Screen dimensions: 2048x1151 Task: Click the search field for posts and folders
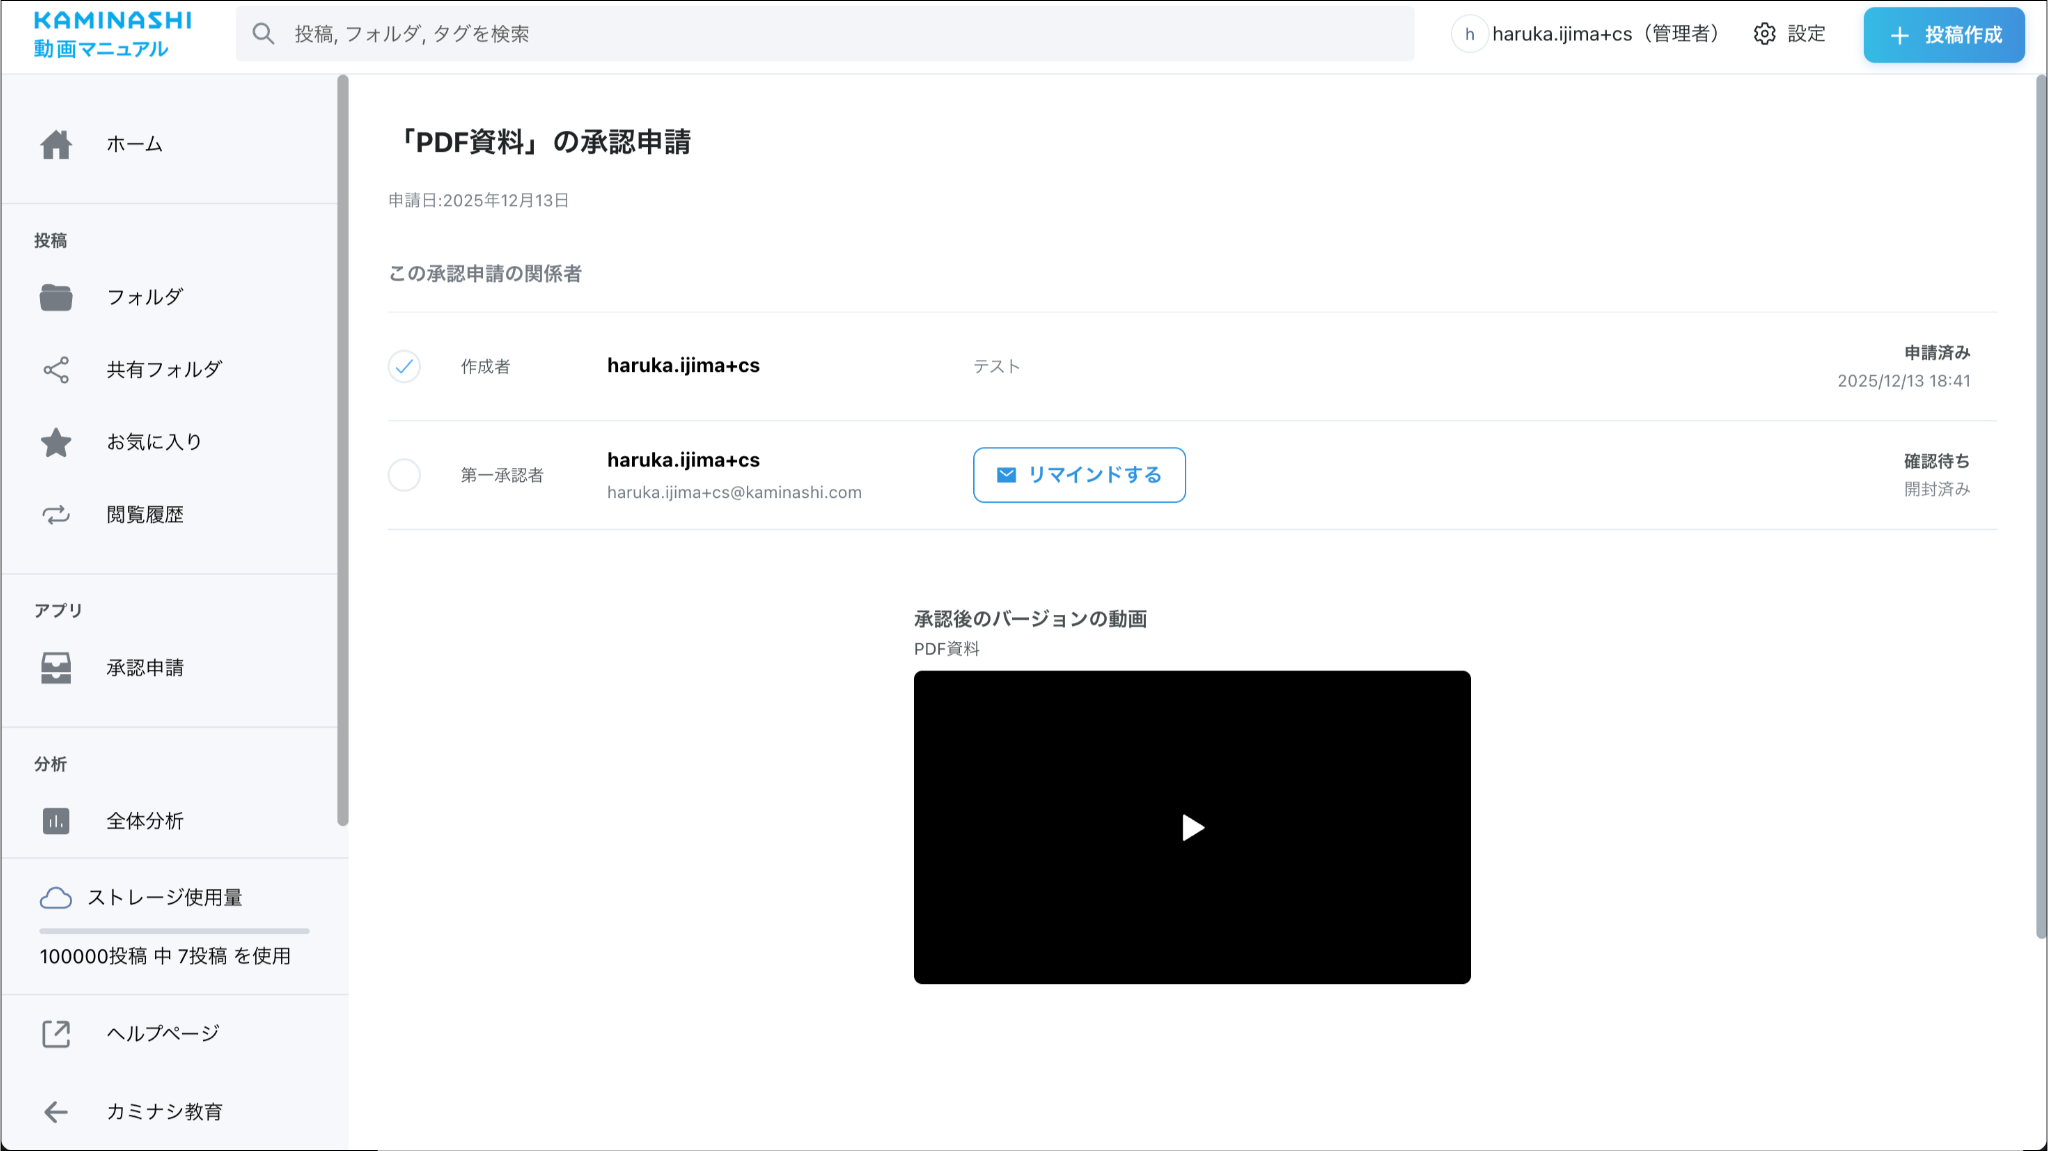[824, 34]
